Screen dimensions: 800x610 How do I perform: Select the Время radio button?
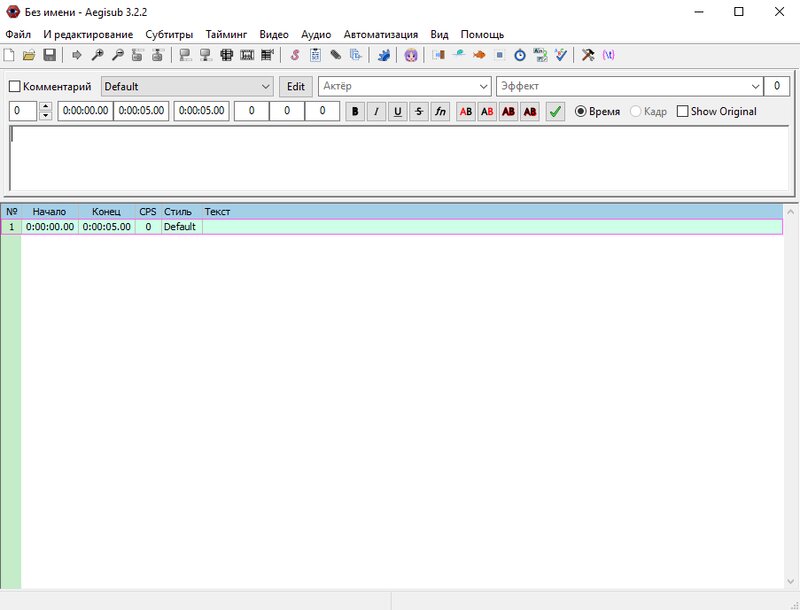581,112
